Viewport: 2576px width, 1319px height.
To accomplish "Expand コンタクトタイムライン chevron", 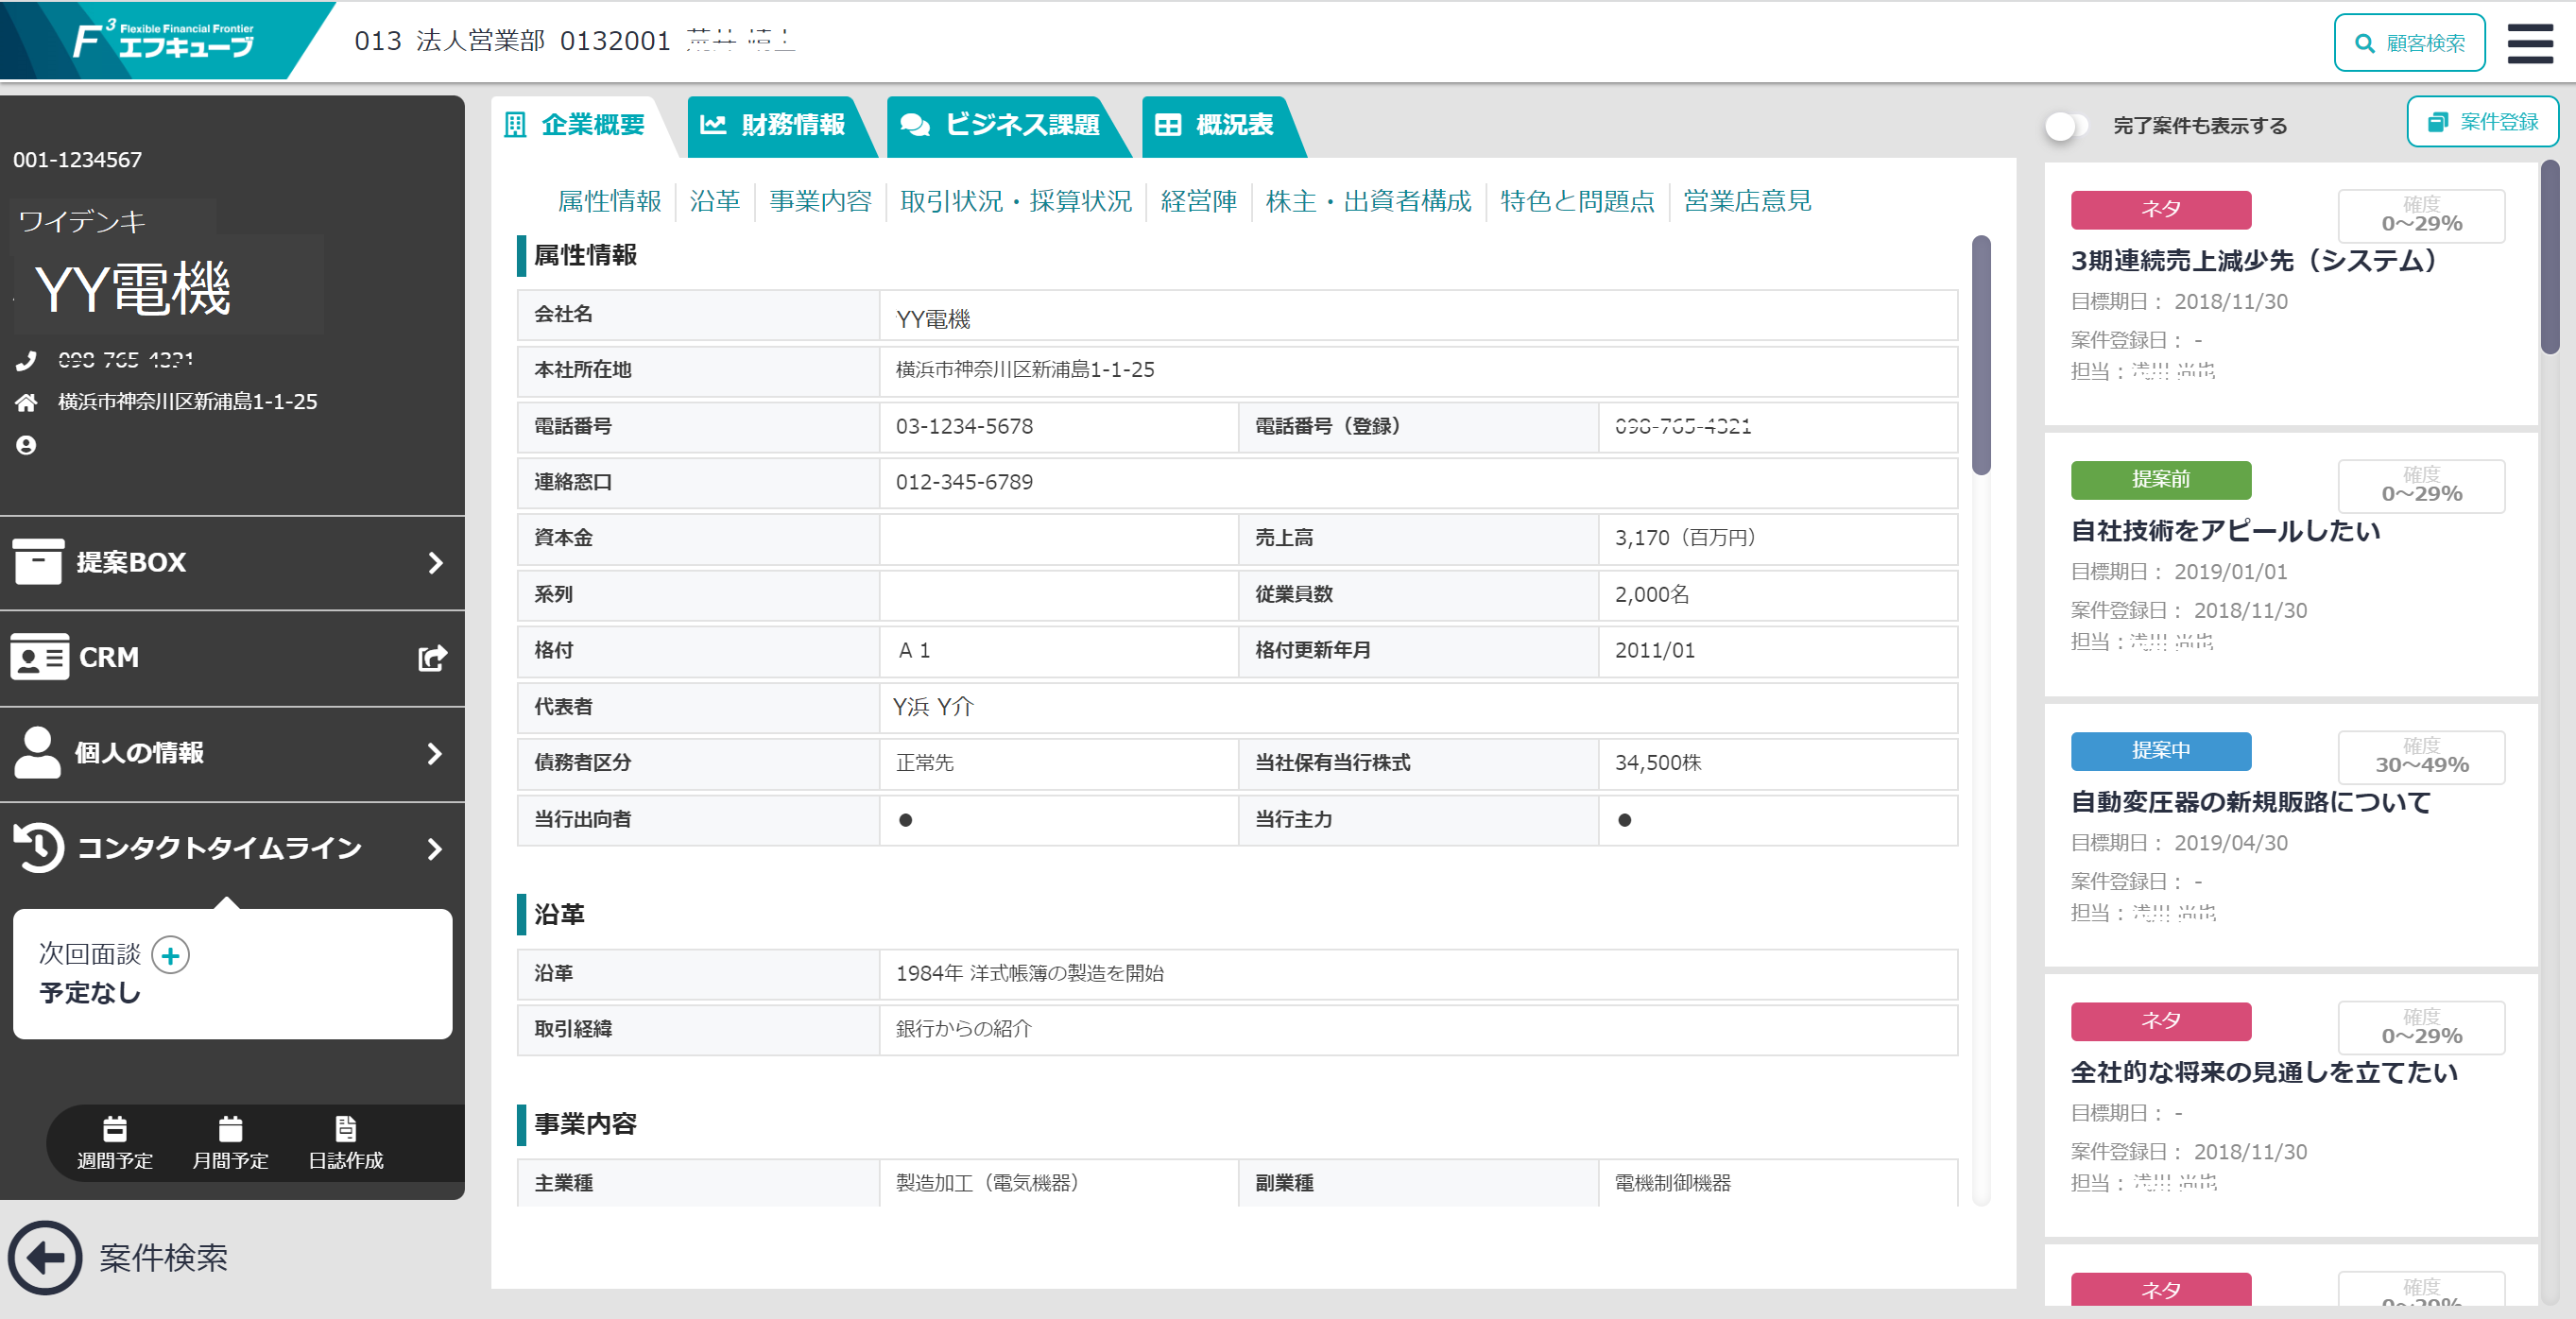I will pos(435,849).
